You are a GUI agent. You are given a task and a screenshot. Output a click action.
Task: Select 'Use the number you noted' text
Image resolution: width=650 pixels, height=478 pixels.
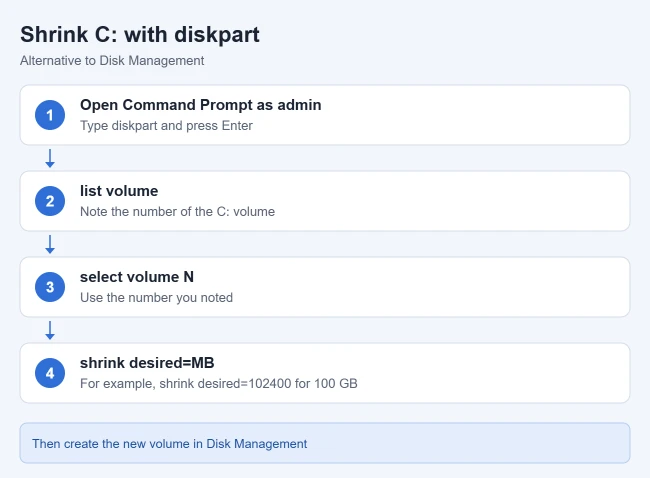[x=156, y=298]
